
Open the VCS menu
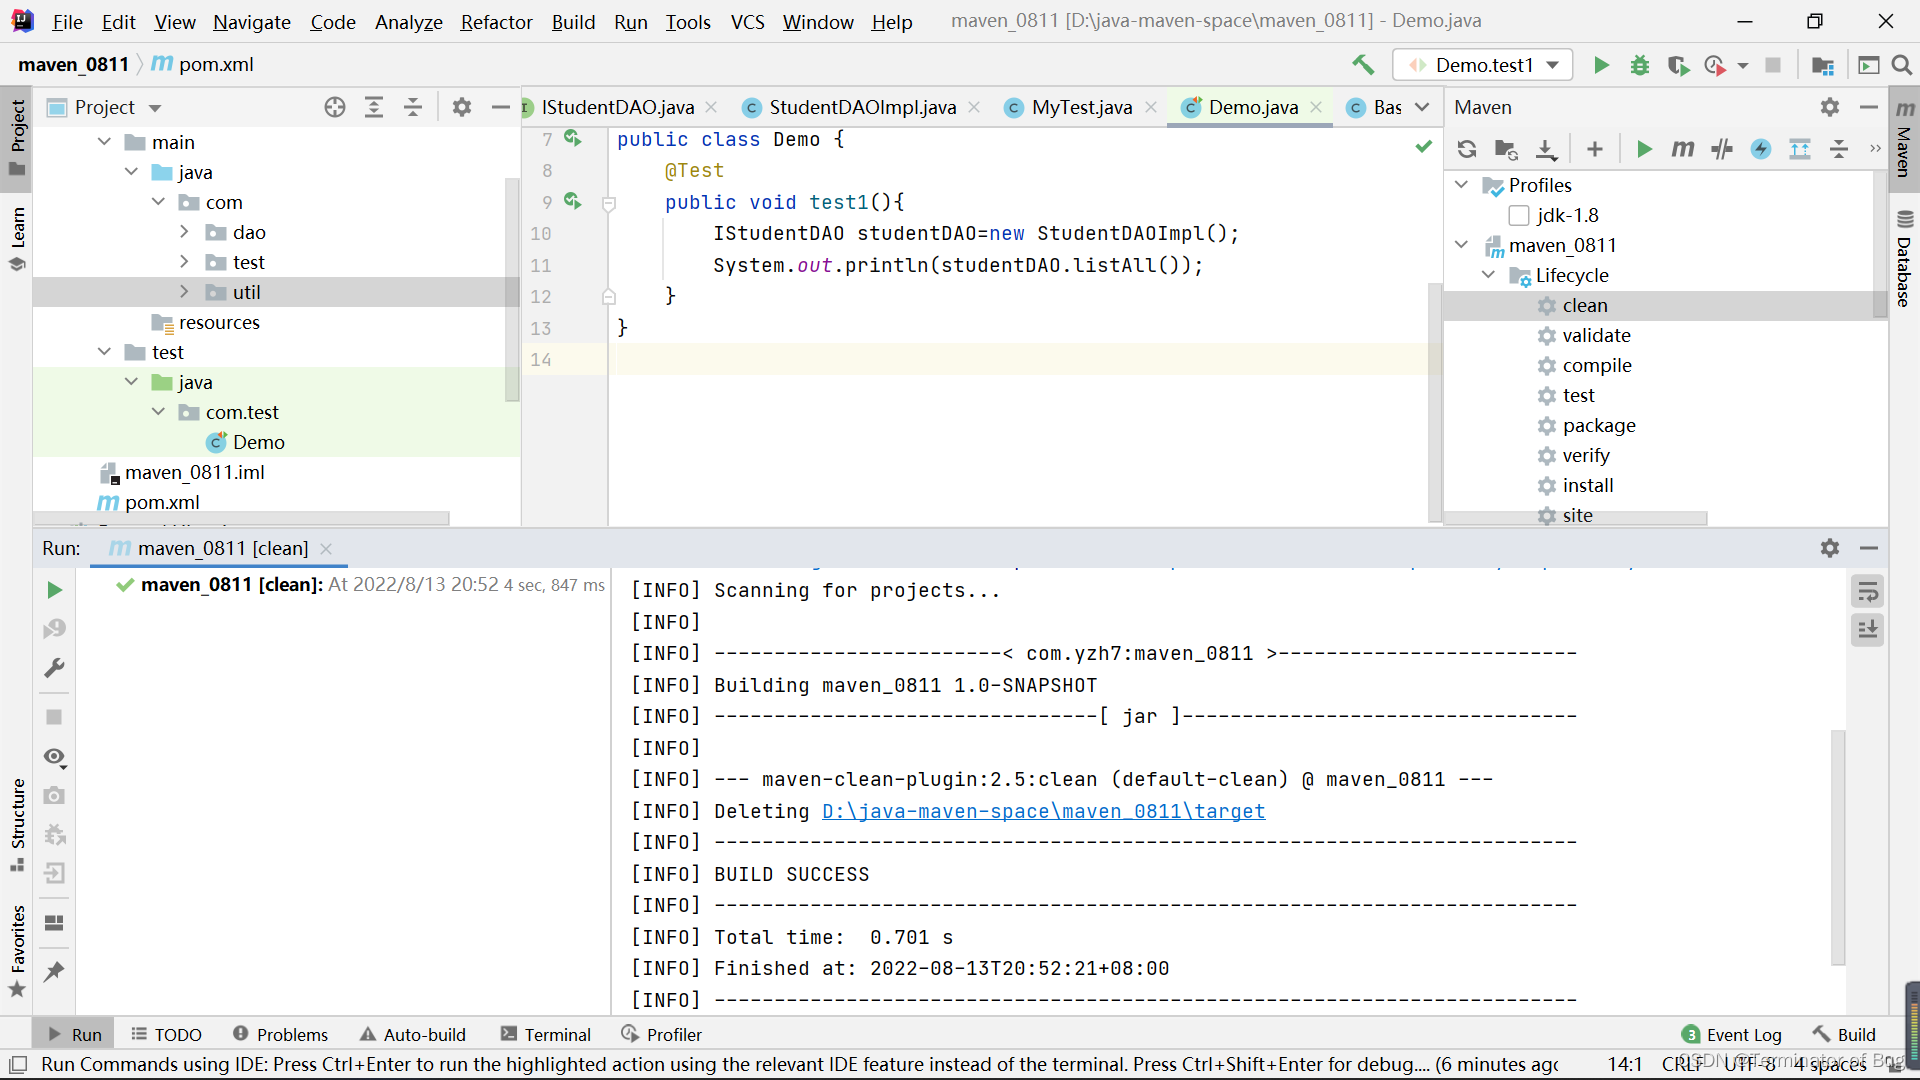click(x=747, y=22)
